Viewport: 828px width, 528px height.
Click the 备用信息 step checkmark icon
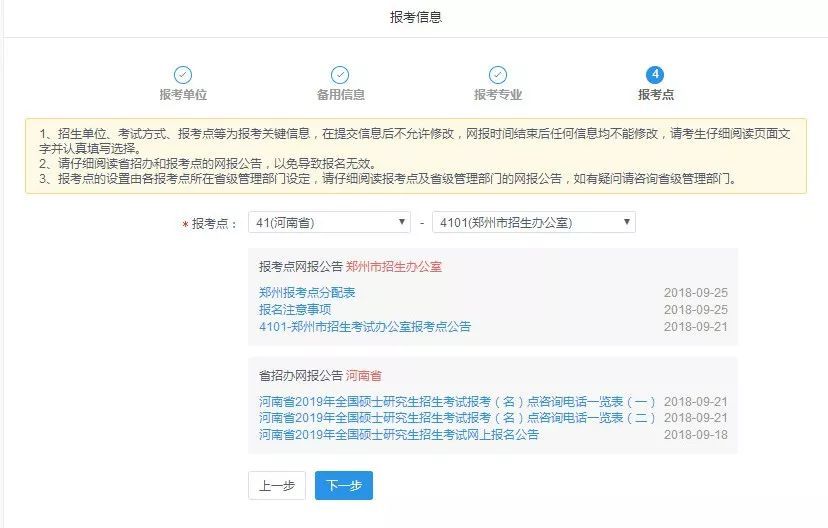[x=340, y=75]
